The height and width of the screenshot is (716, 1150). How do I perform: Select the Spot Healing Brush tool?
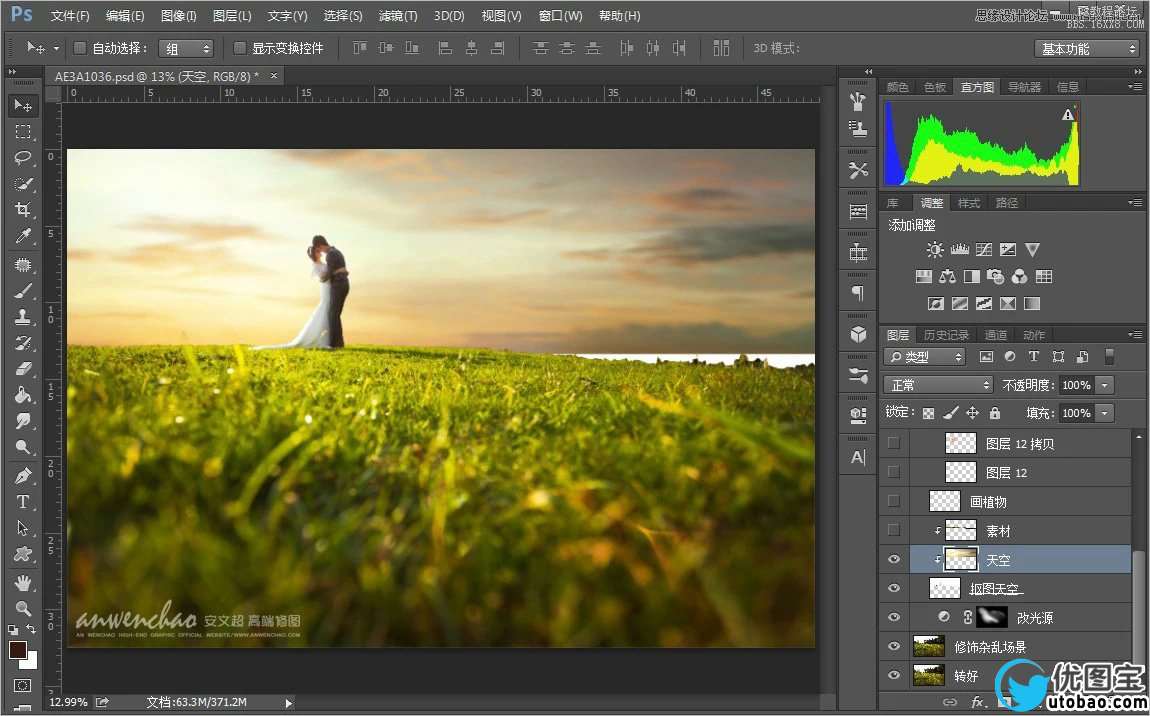click(23, 264)
